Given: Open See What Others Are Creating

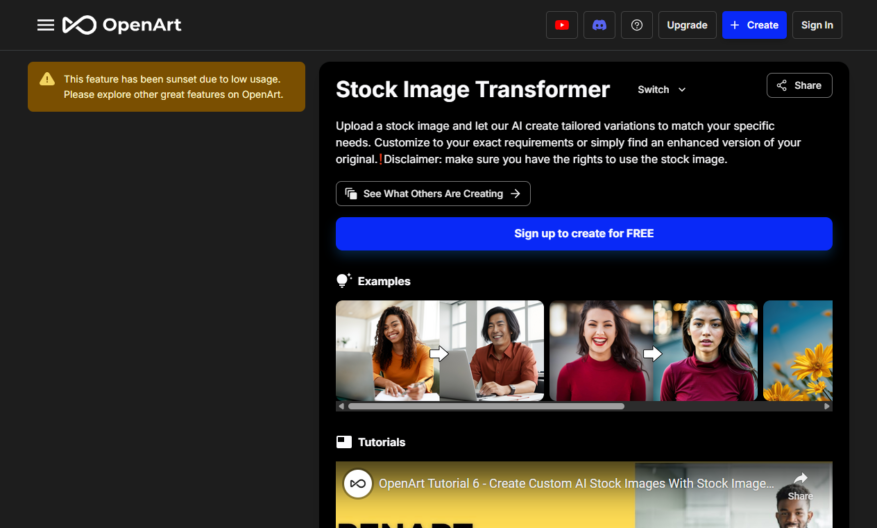Looking at the screenshot, I should (433, 194).
